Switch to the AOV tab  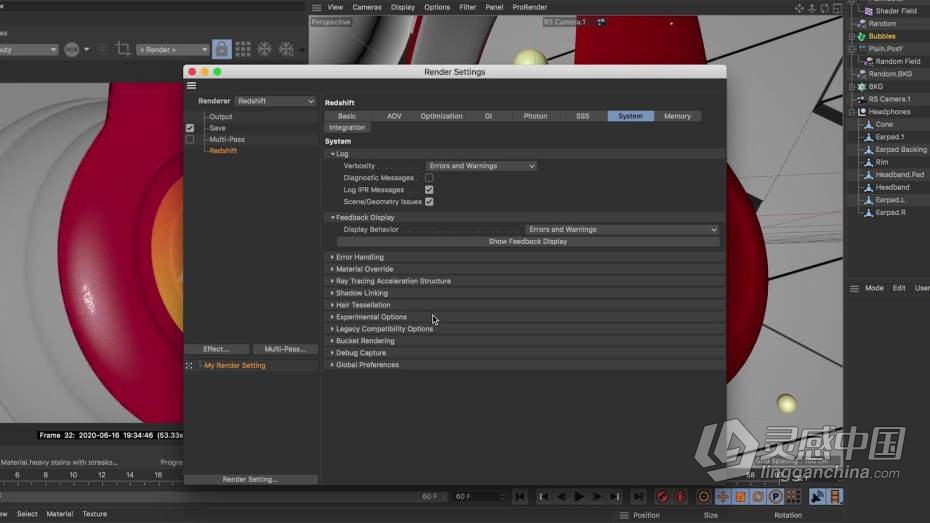click(394, 116)
